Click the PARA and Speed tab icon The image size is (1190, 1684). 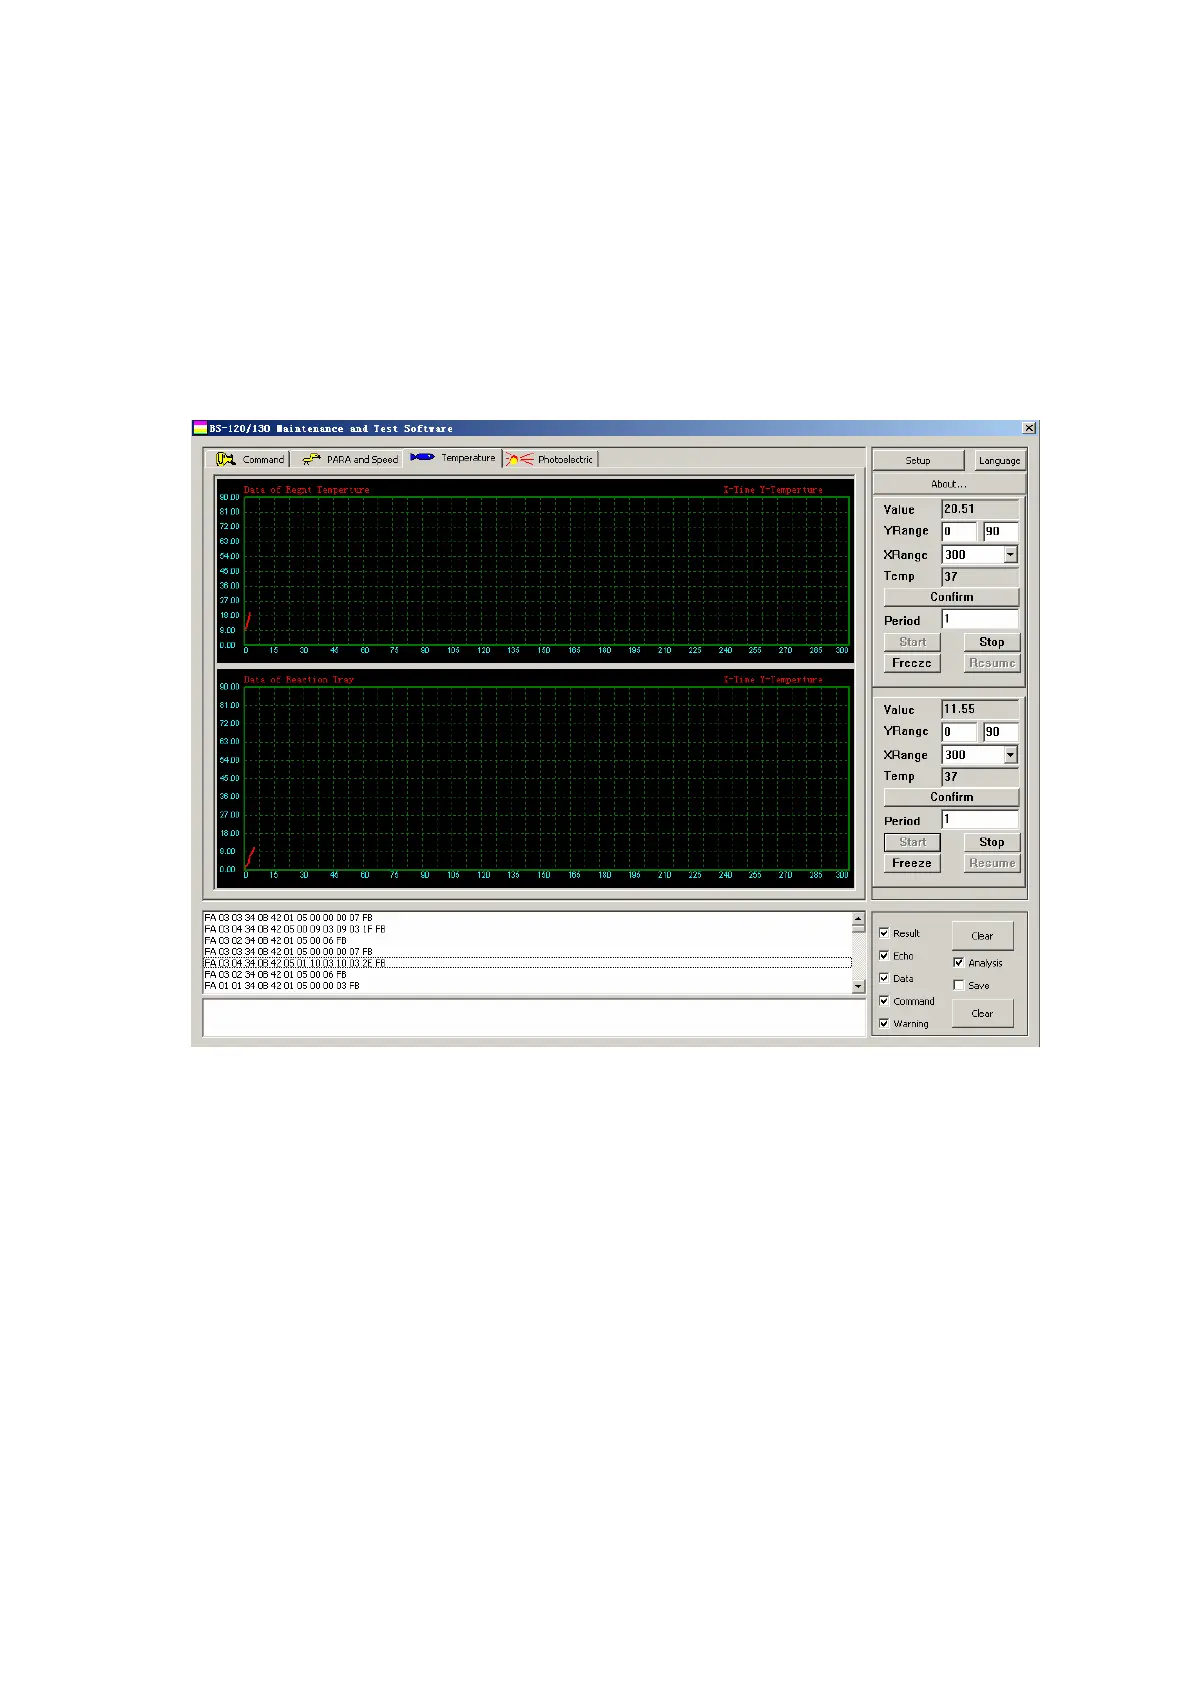point(311,459)
